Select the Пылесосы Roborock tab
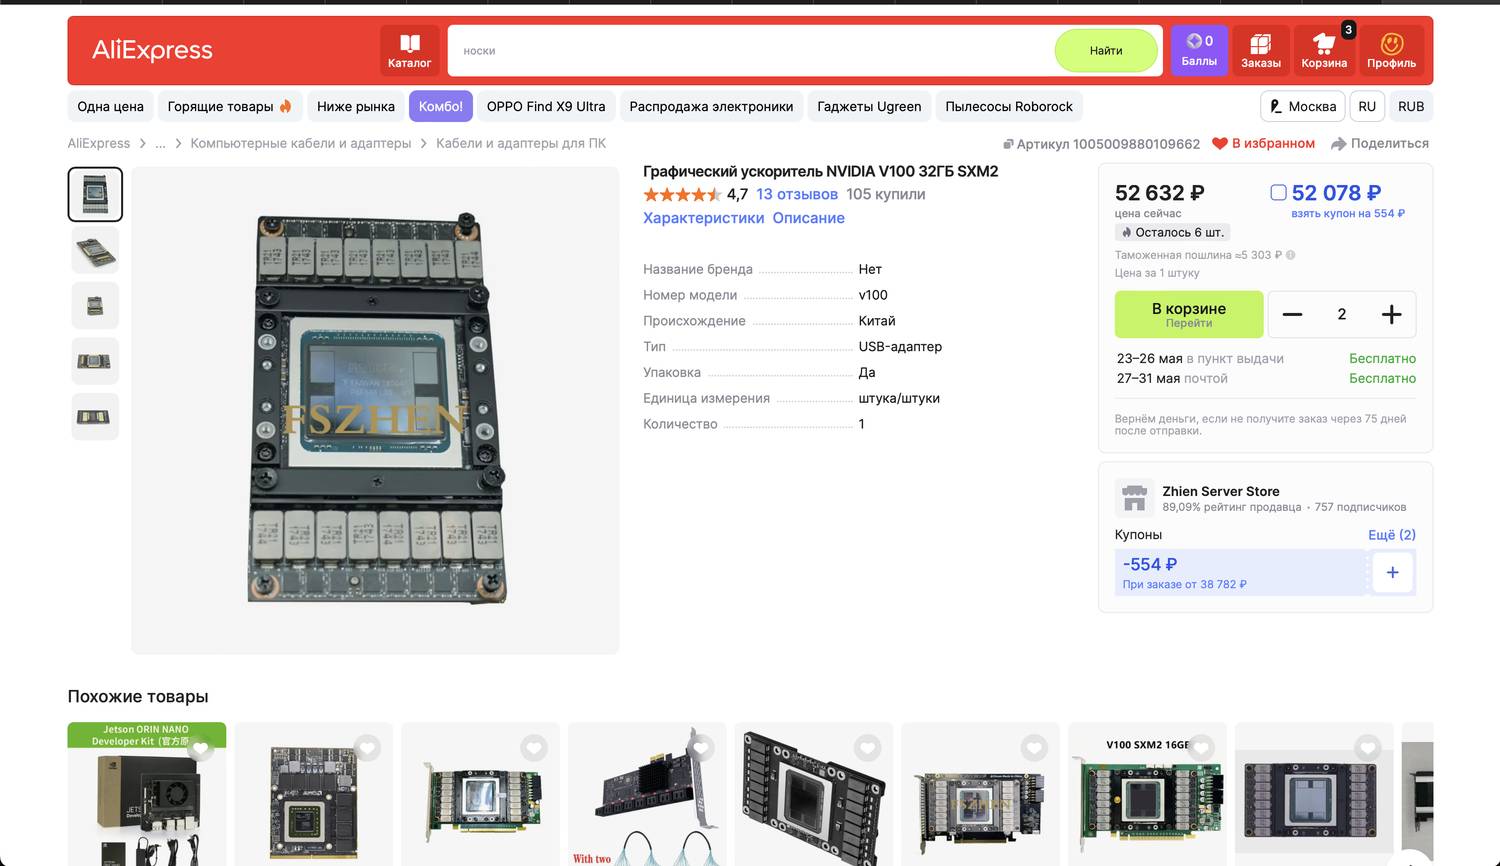1500x866 pixels. pos(1009,106)
